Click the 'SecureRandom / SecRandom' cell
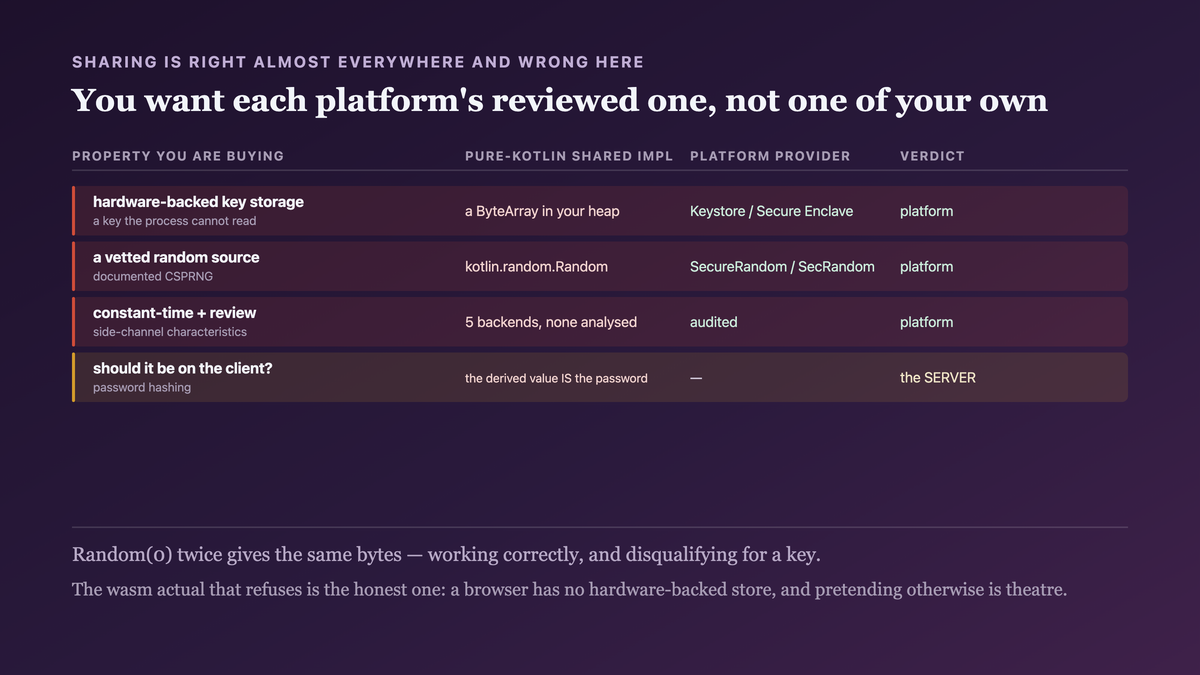Viewport: 1200px width, 675px height. (x=782, y=267)
